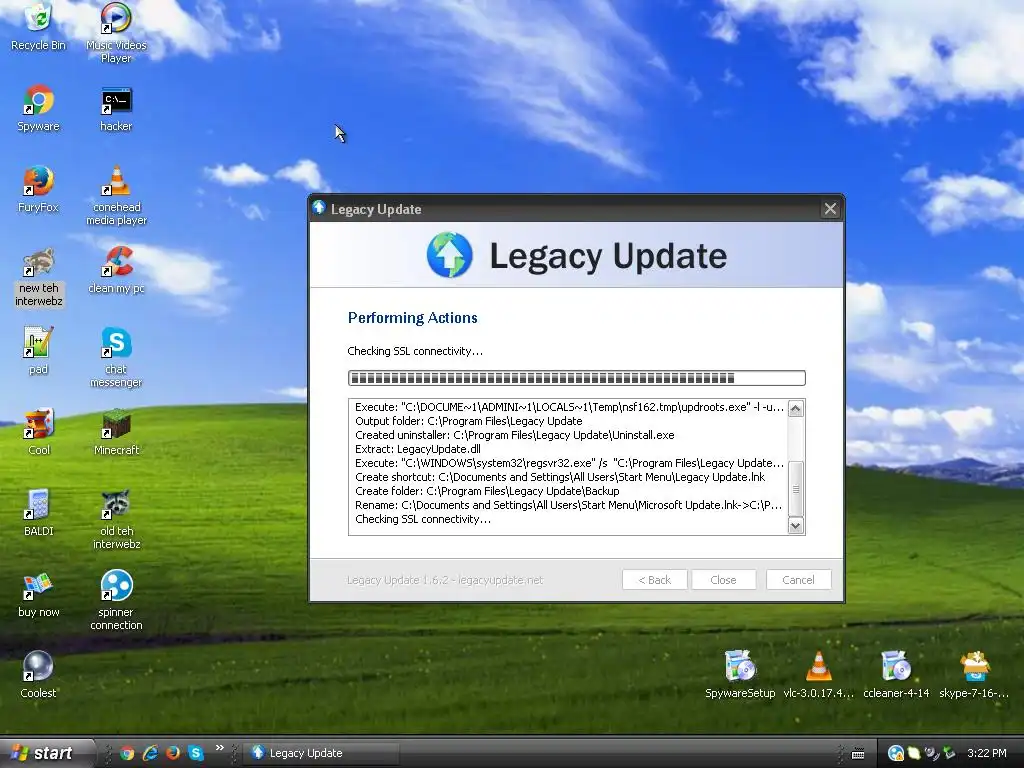
Task: Click the 'Legacy Update 1.6.2 - legacyupdate.net' footer text
Action: pyautogui.click(x=445, y=580)
